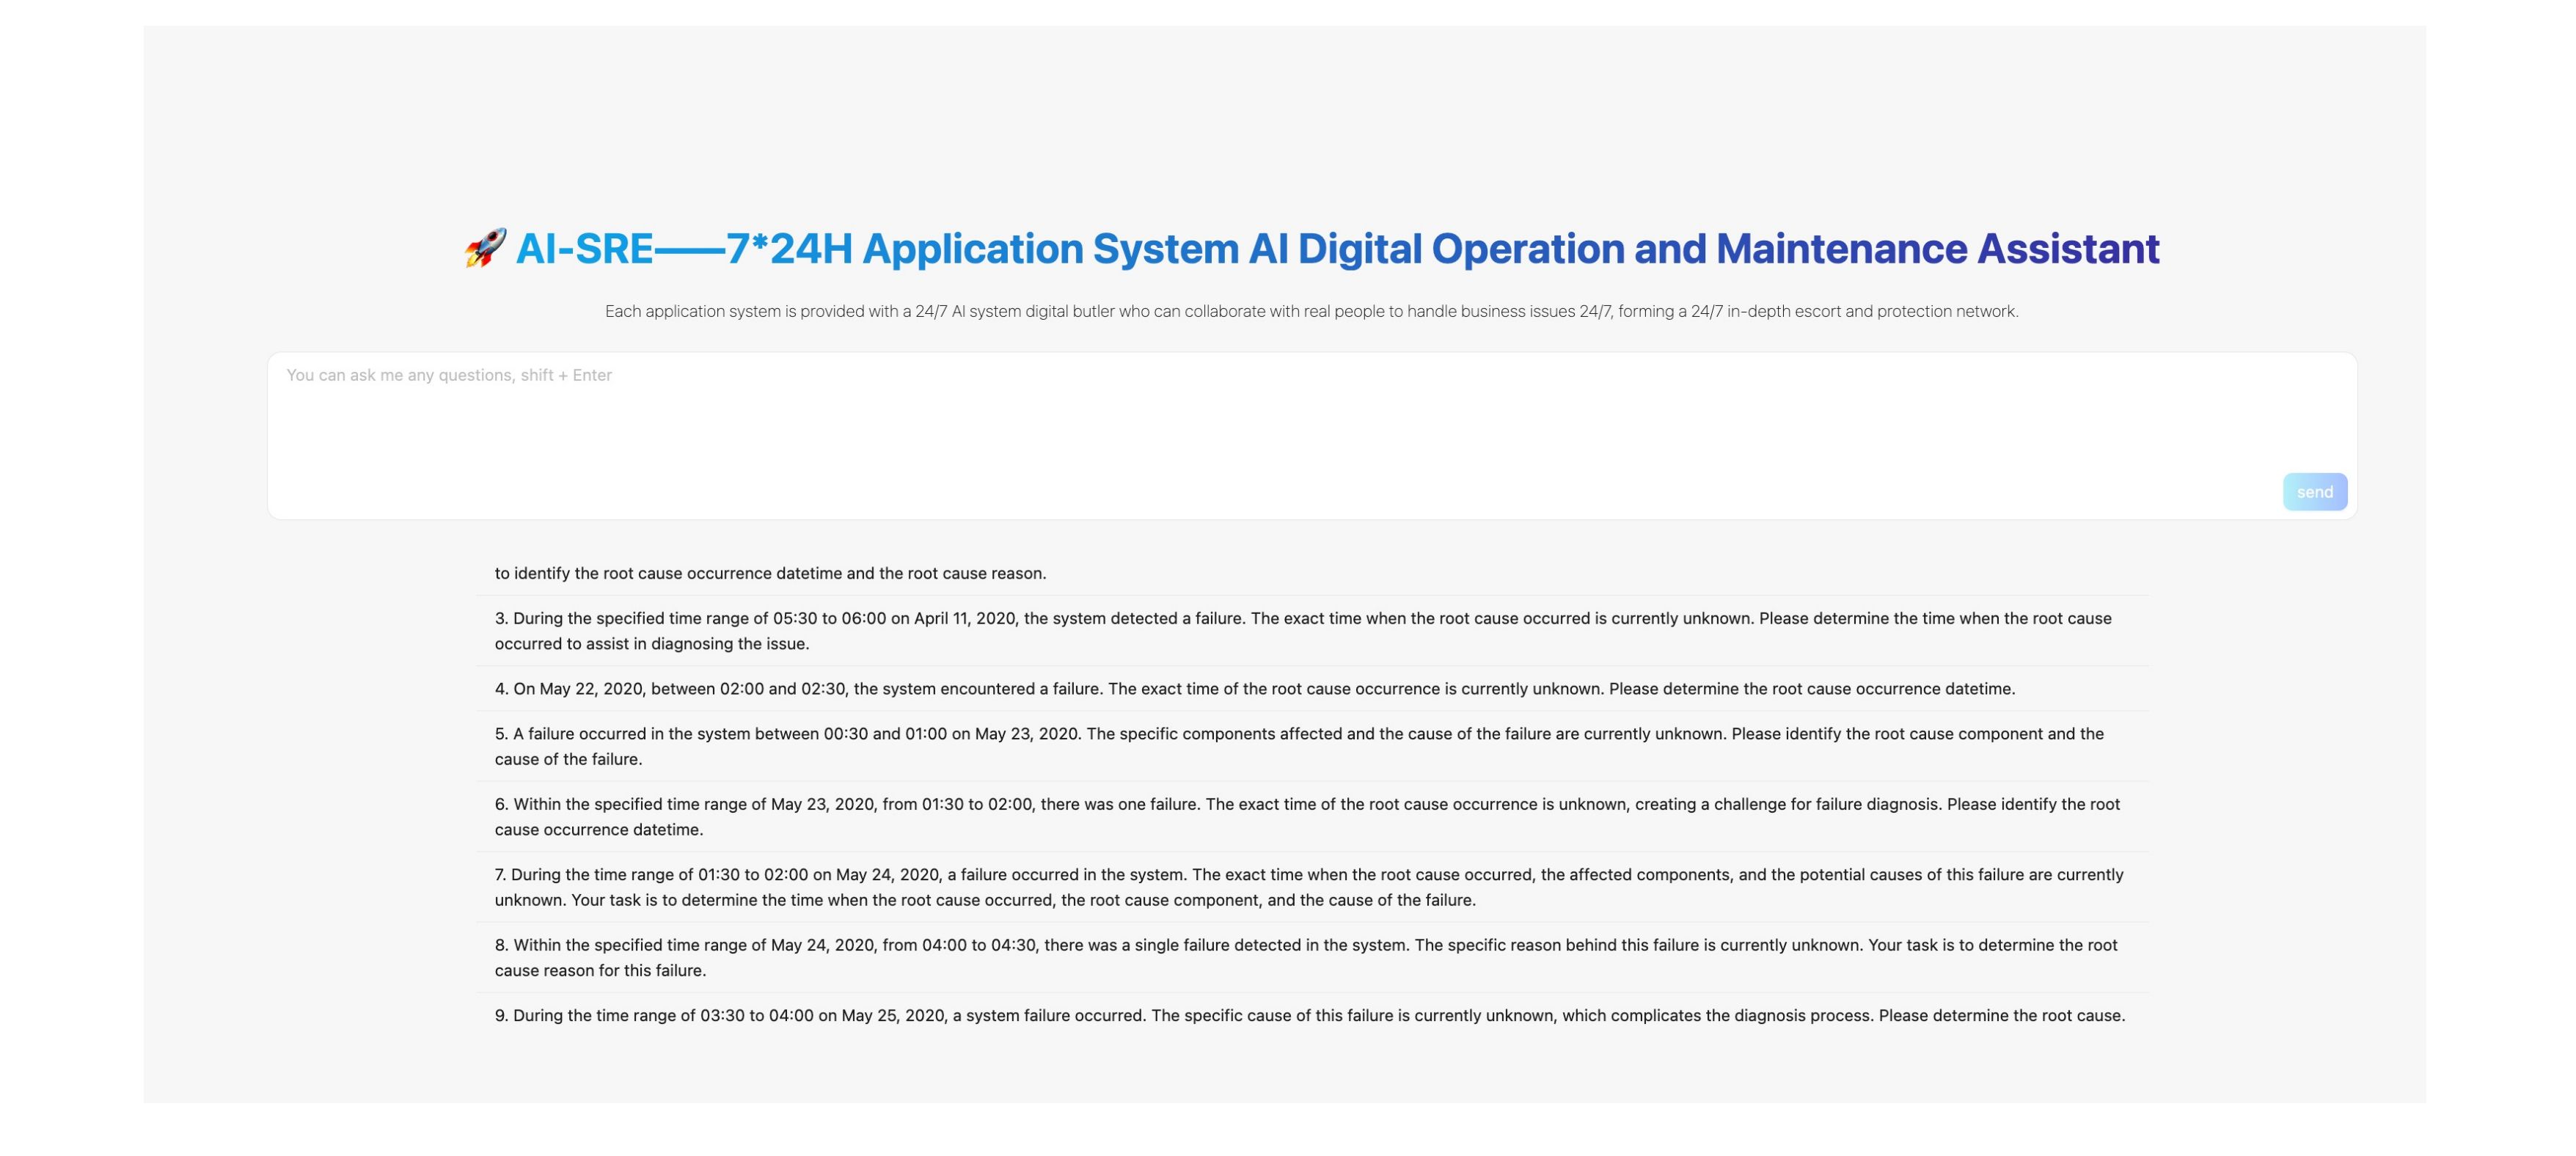Select question 8 about May 24 04:00 failure

point(1305,957)
